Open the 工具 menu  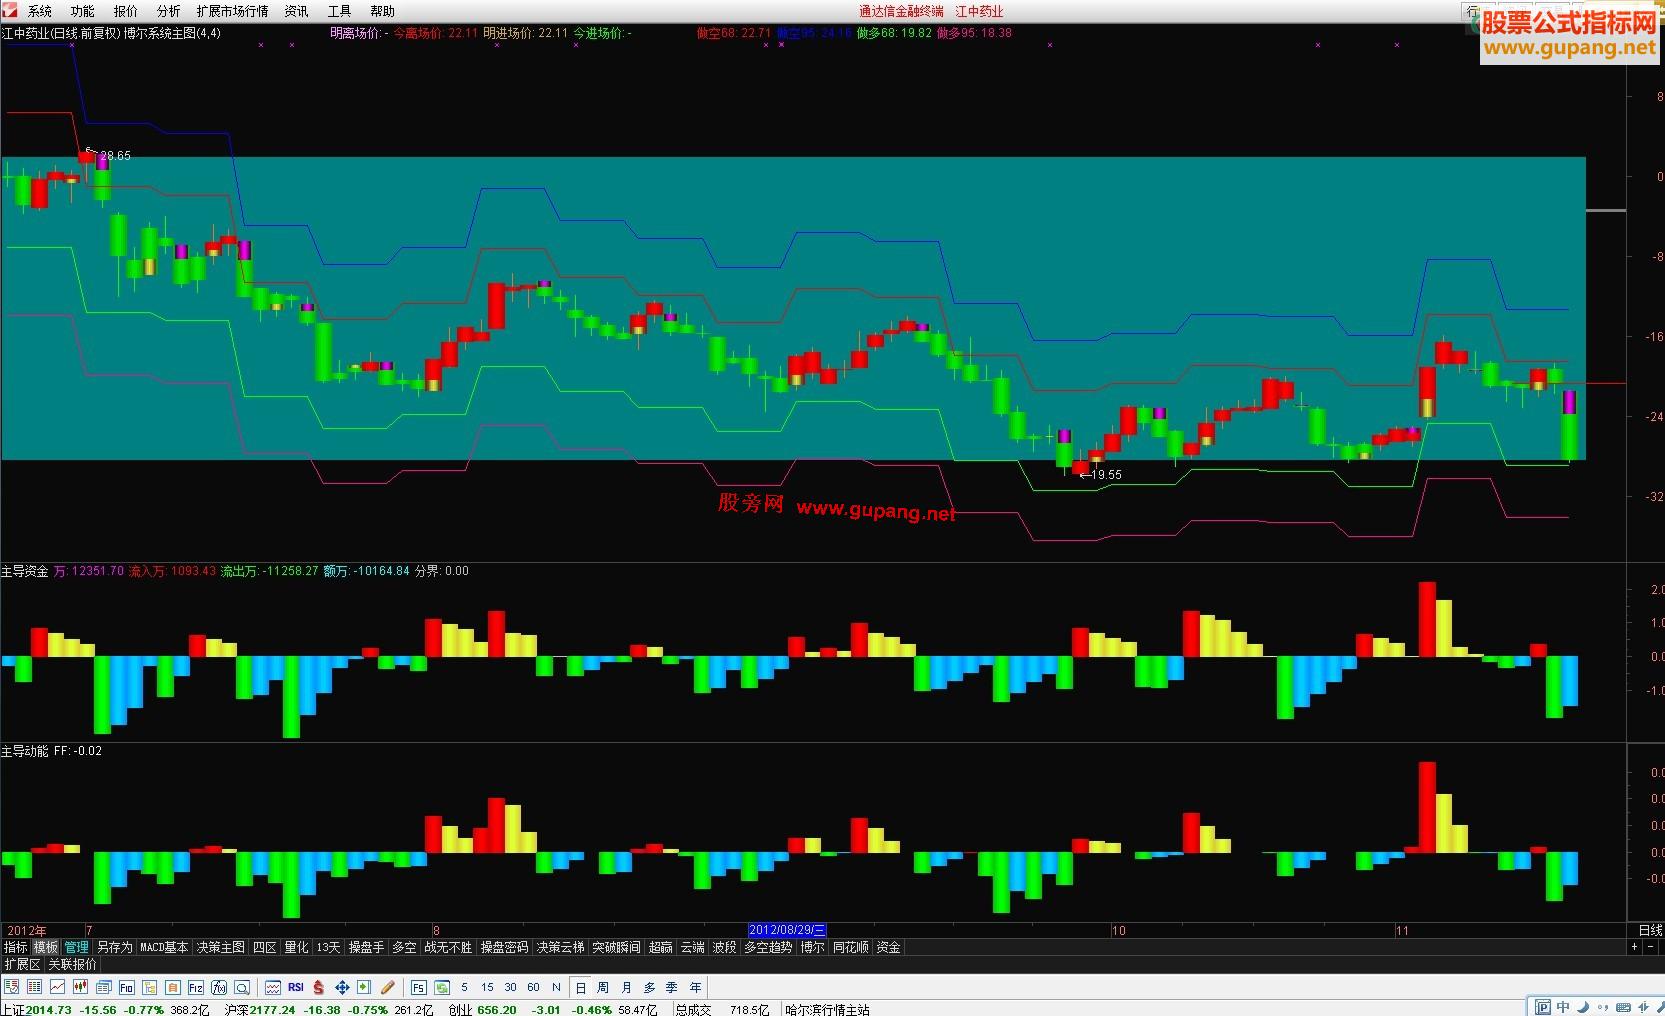[x=339, y=11]
